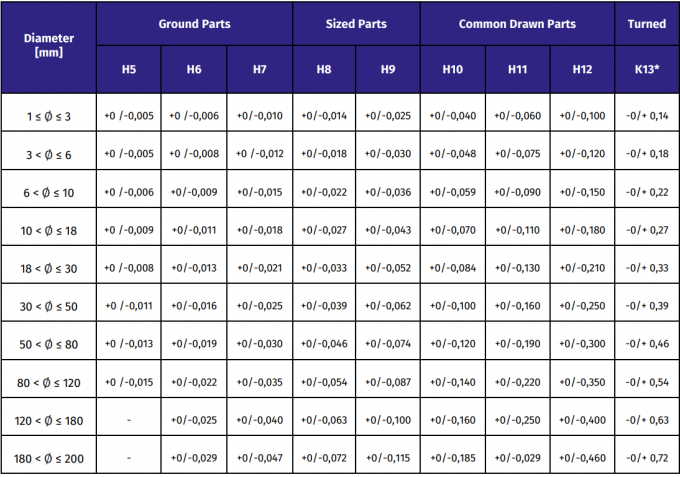
Task: Click the 180 < Ø ≤ 200 row label
Action: [48, 458]
